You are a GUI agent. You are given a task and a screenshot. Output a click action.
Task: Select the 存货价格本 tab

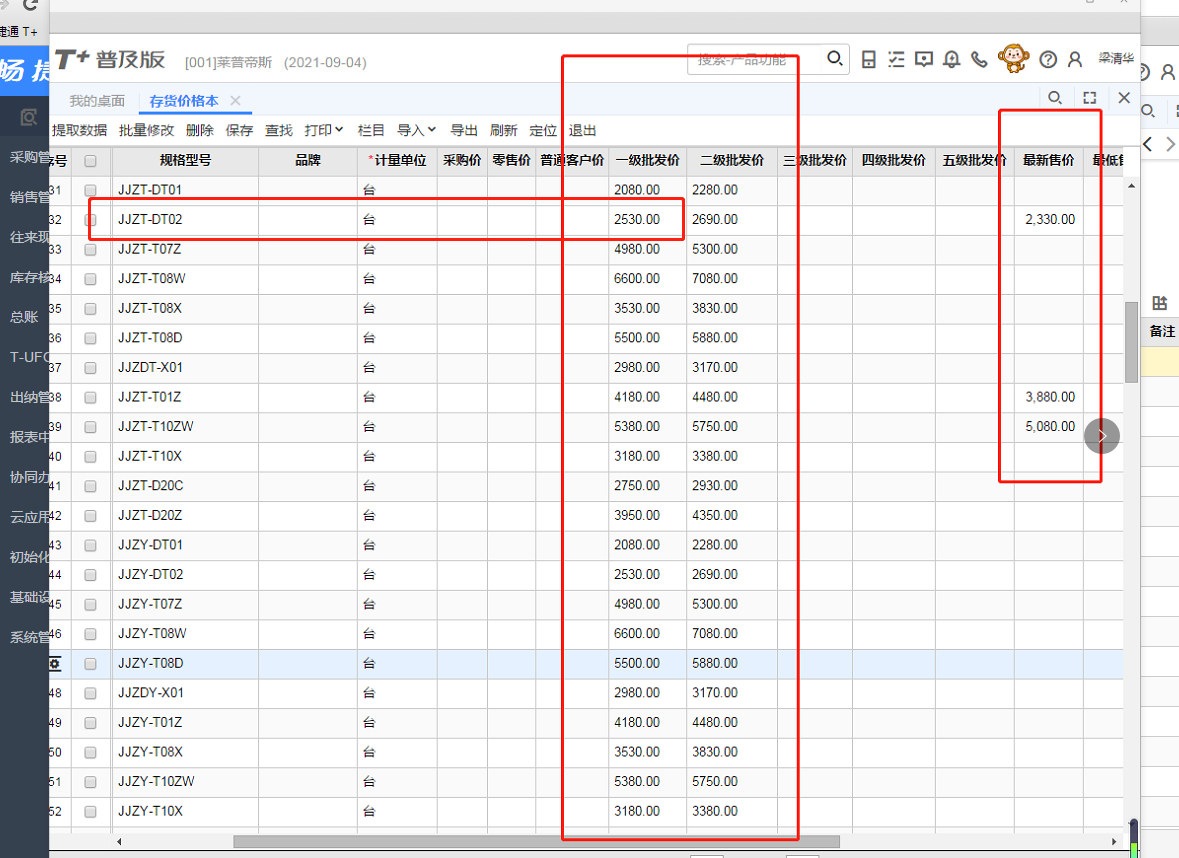pos(183,101)
